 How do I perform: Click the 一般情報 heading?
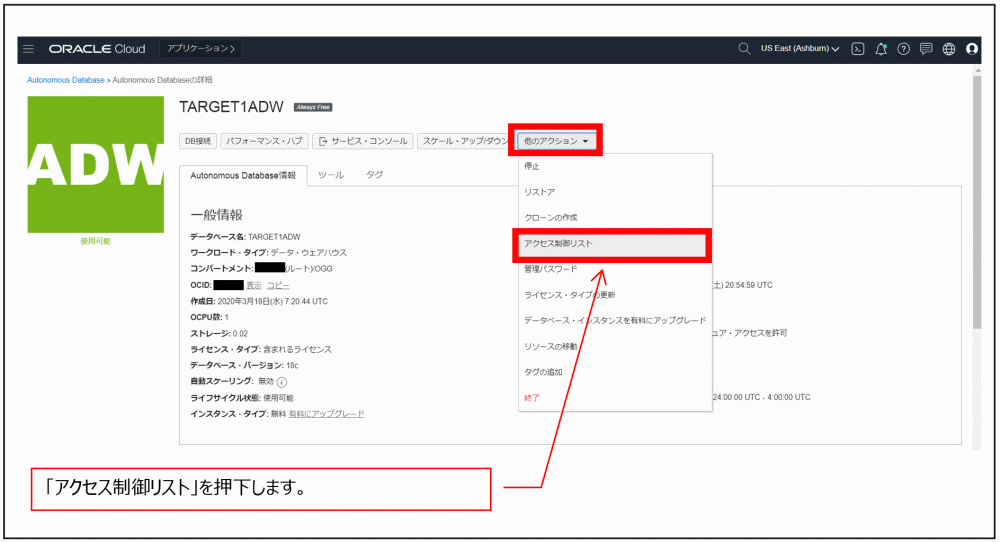point(216,215)
